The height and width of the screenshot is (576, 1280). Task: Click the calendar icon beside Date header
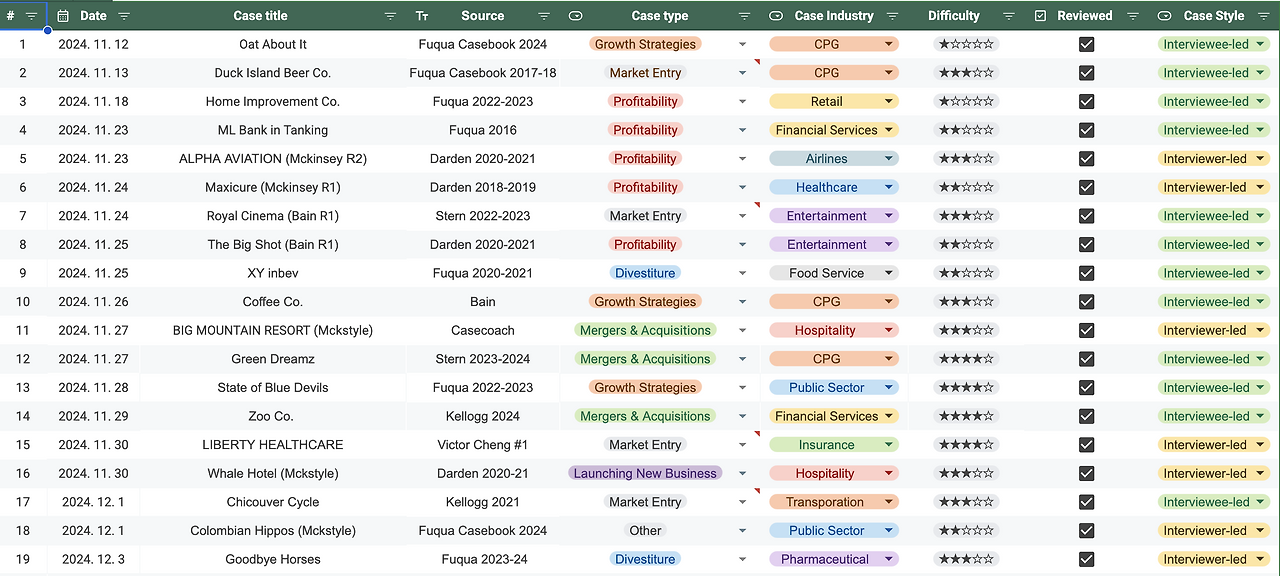(x=63, y=16)
